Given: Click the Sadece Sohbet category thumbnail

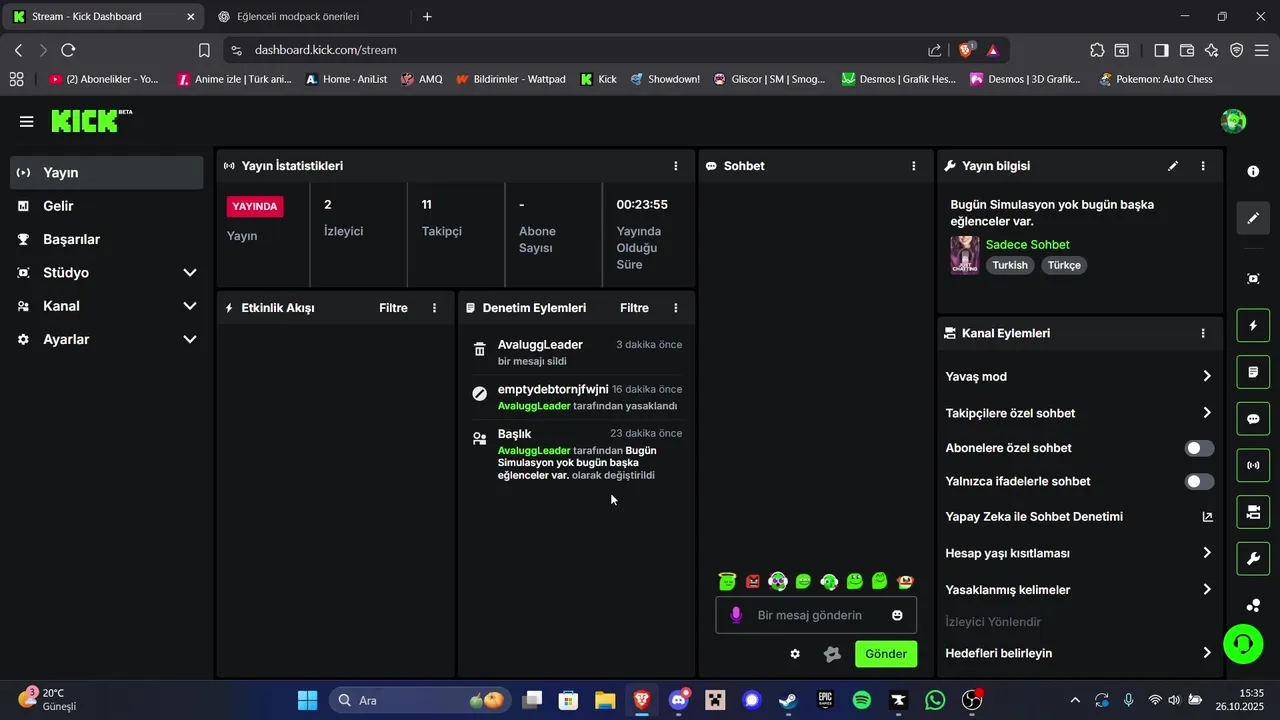Looking at the screenshot, I should 965,255.
